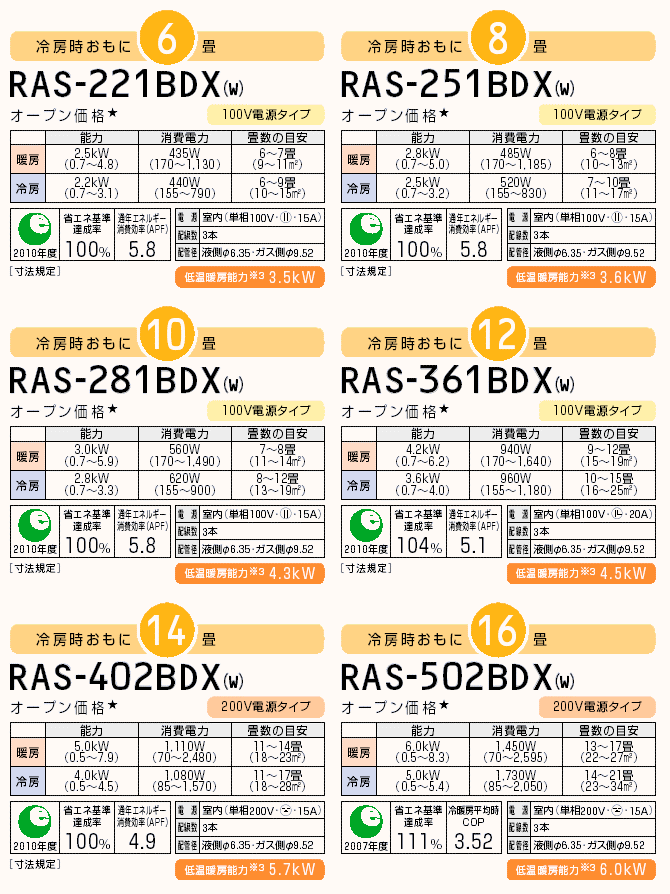Click the 冷房 row header in the RAS-251BDX table

(359, 188)
